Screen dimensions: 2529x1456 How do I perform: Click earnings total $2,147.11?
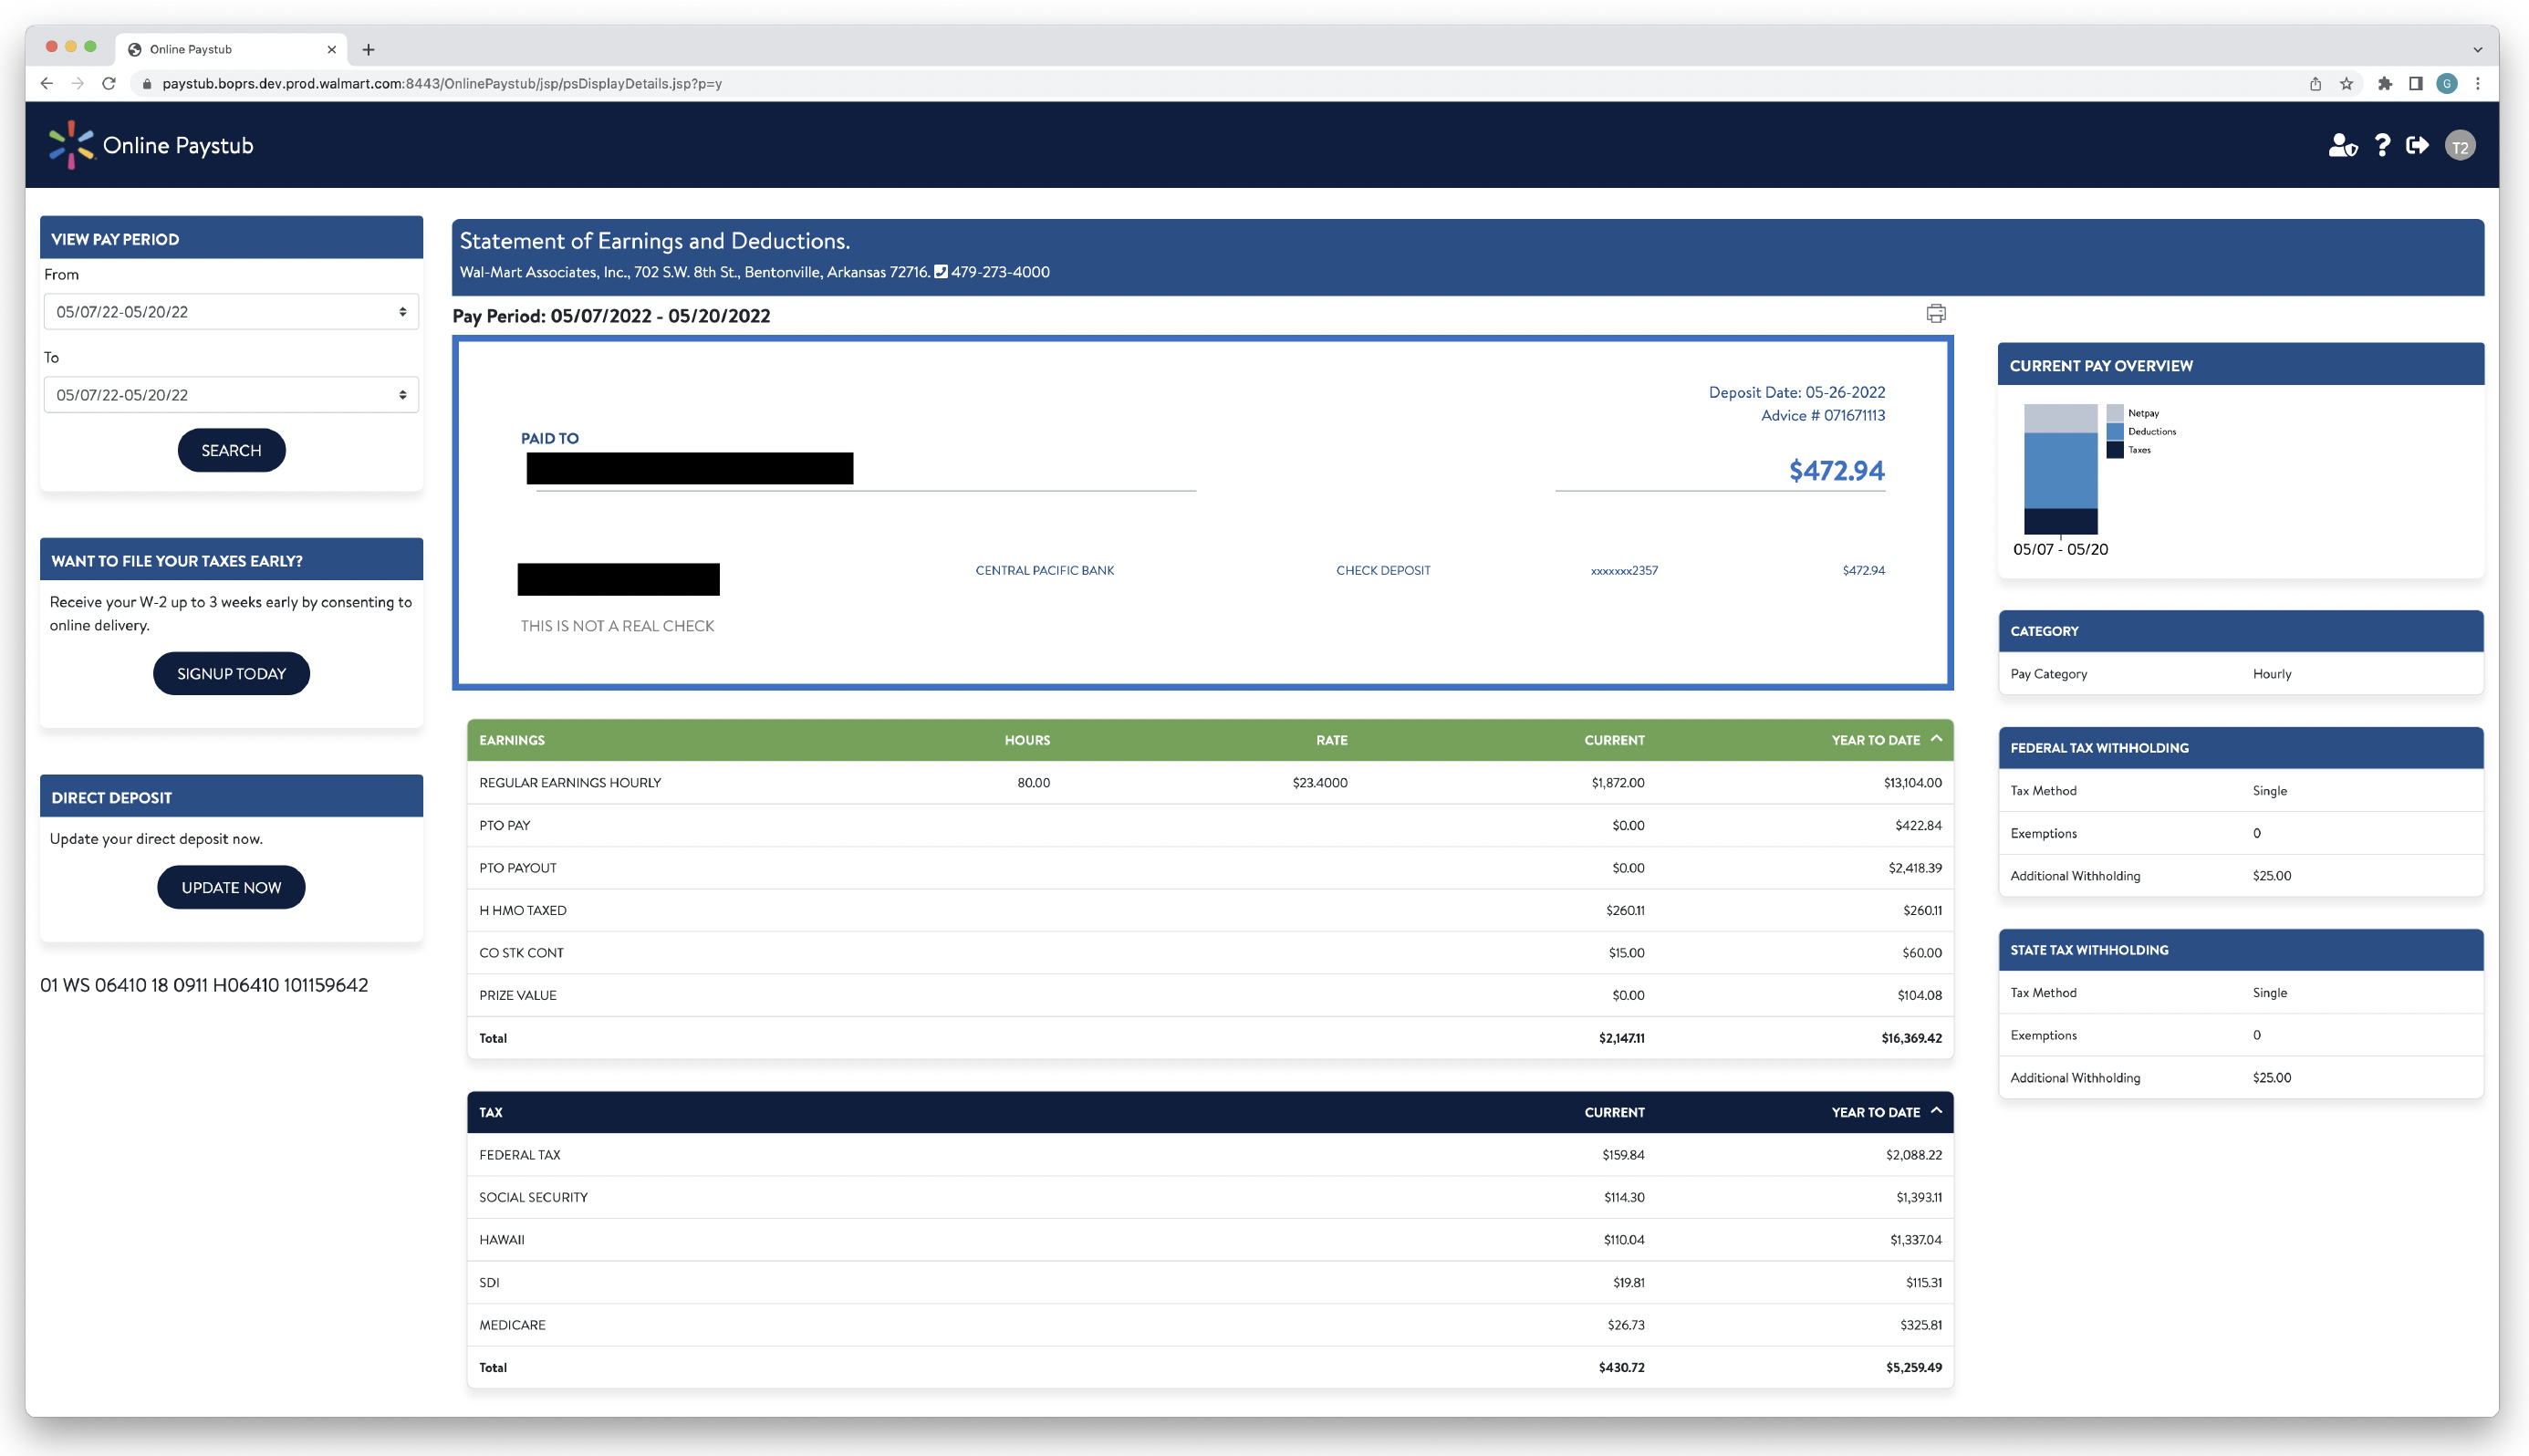coord(1621,1038)
